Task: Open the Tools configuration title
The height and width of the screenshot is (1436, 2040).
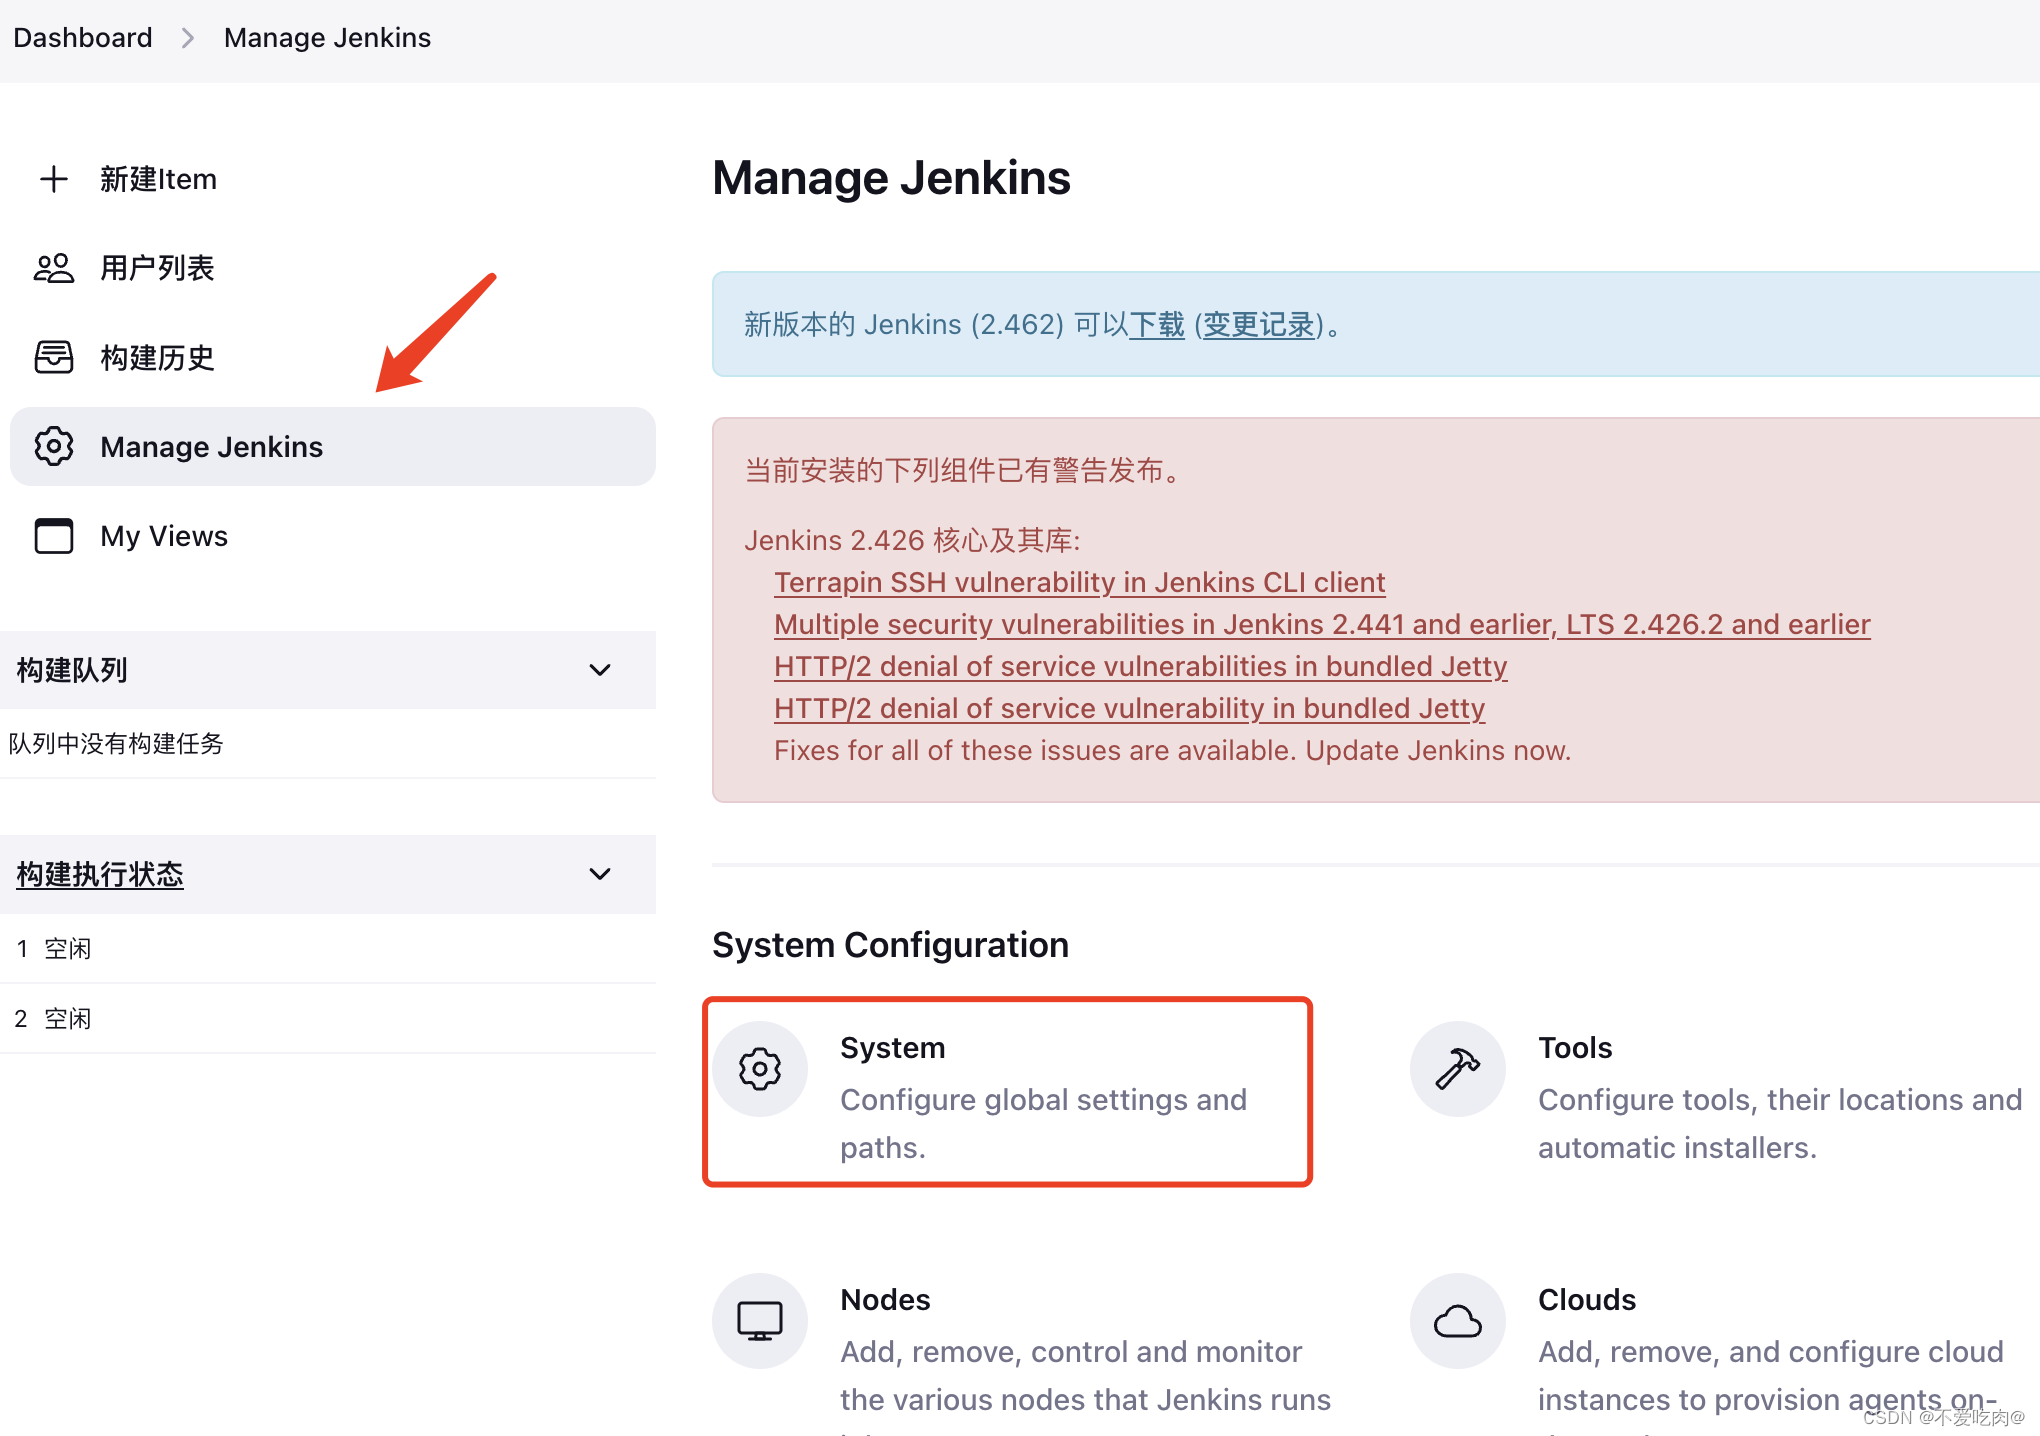Action: [1575, 1048]
